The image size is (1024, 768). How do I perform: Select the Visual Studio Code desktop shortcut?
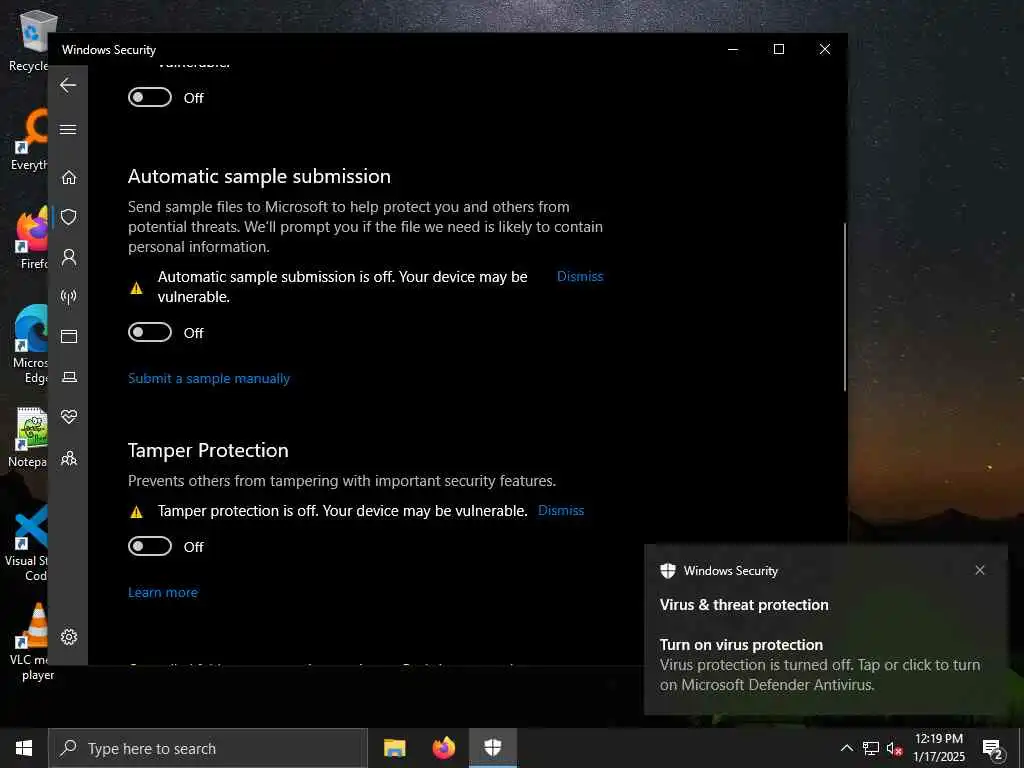point(26,542)
